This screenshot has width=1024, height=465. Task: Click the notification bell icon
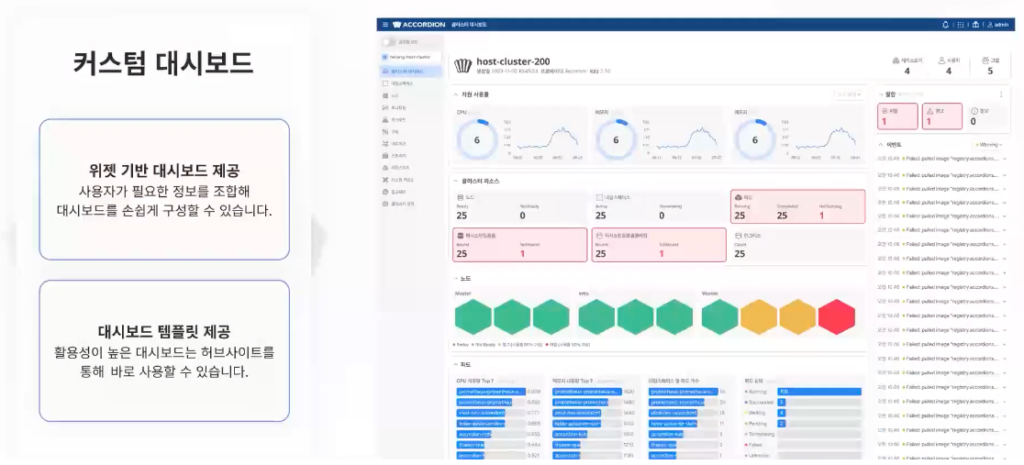[x=945, y=25]
